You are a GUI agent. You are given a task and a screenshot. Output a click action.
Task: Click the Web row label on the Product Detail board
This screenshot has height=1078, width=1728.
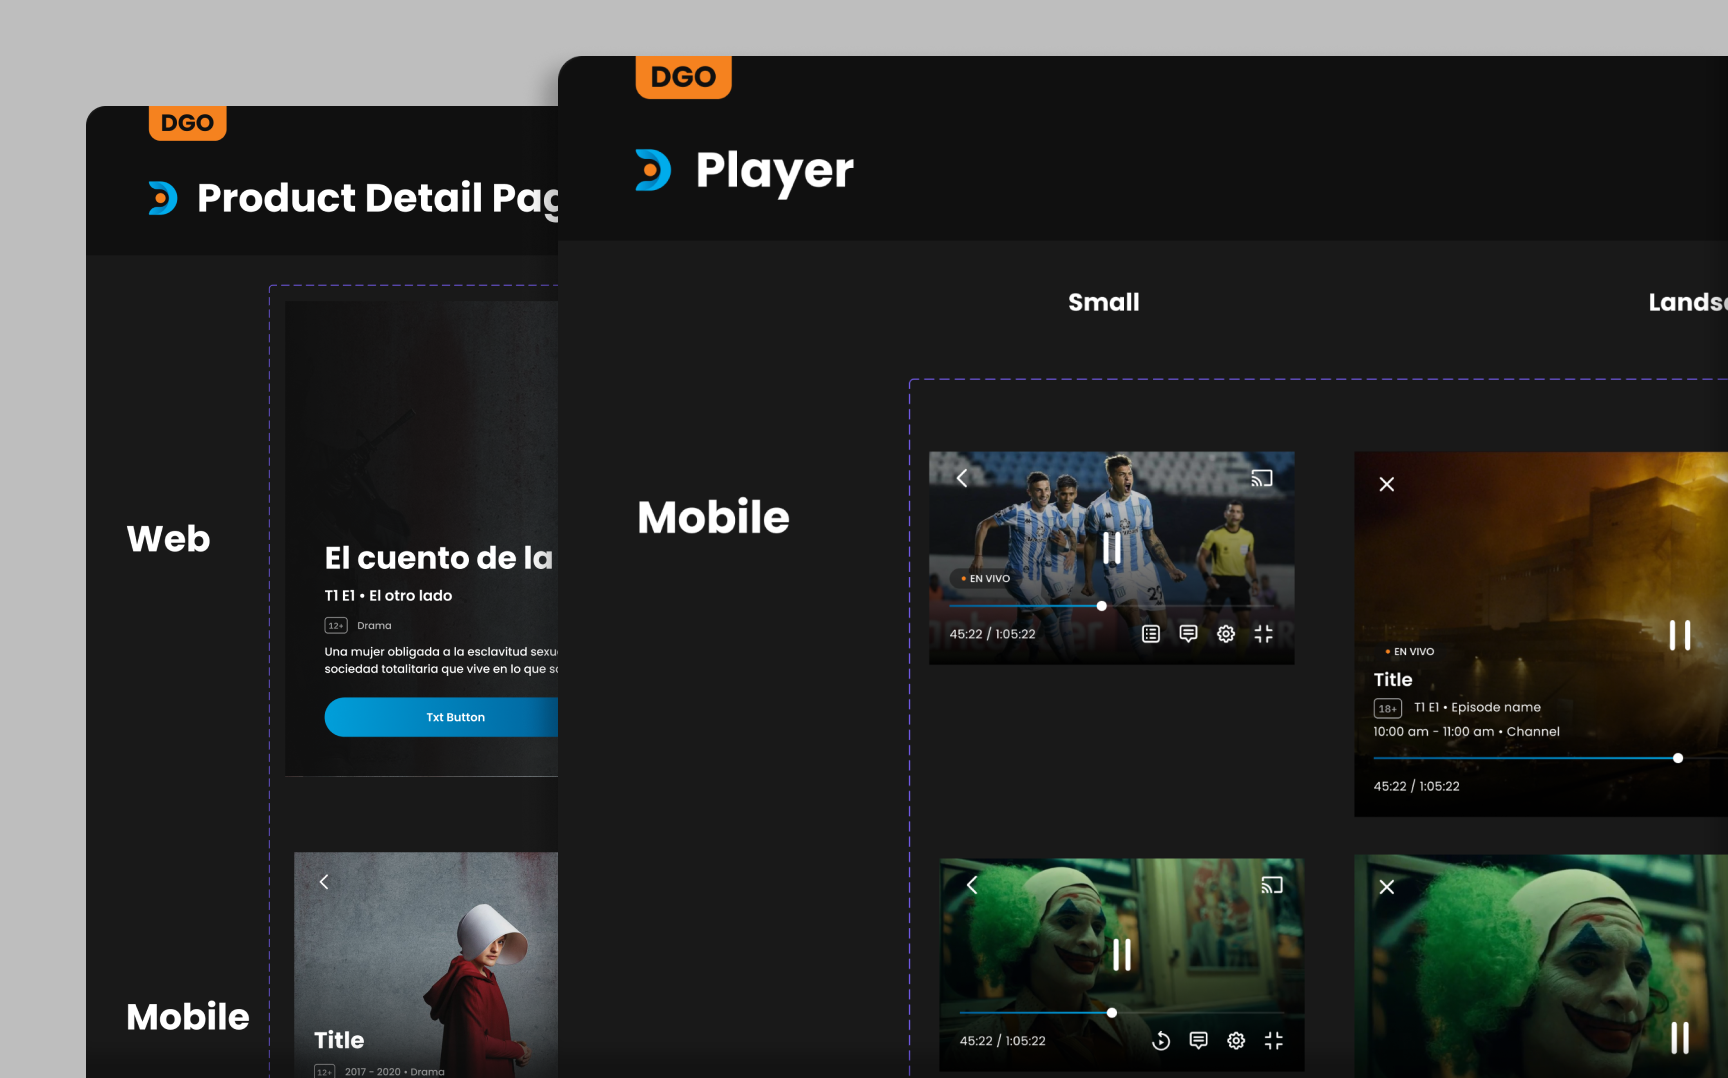tap(169, 539)
